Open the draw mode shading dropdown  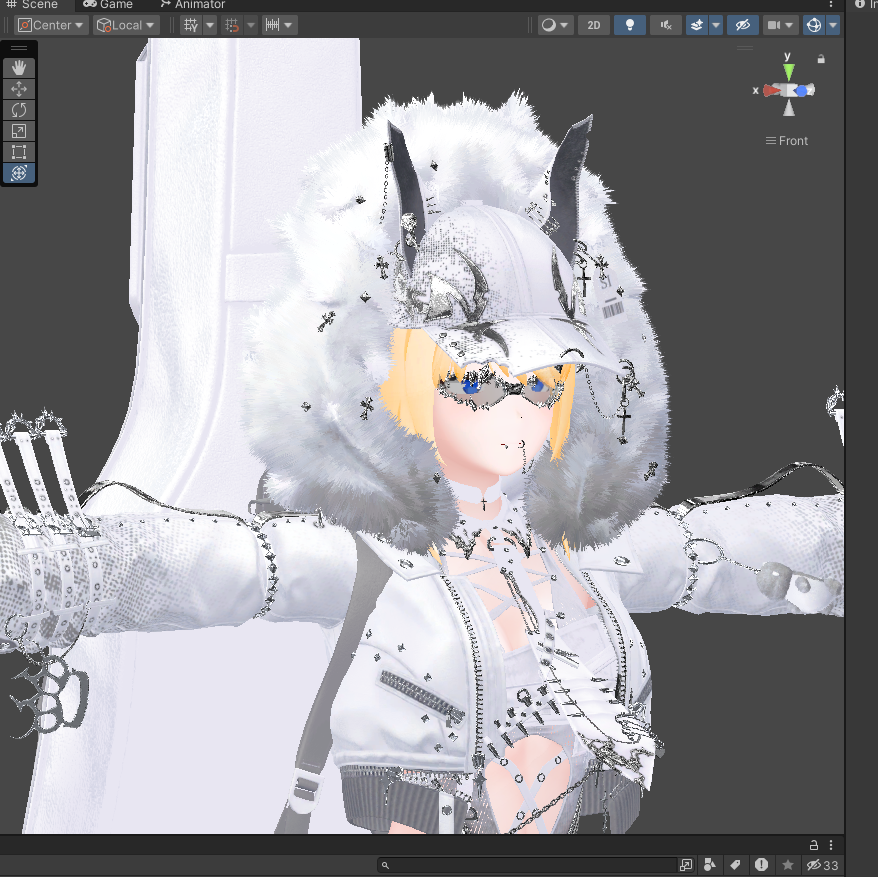[x=555, y=25]
